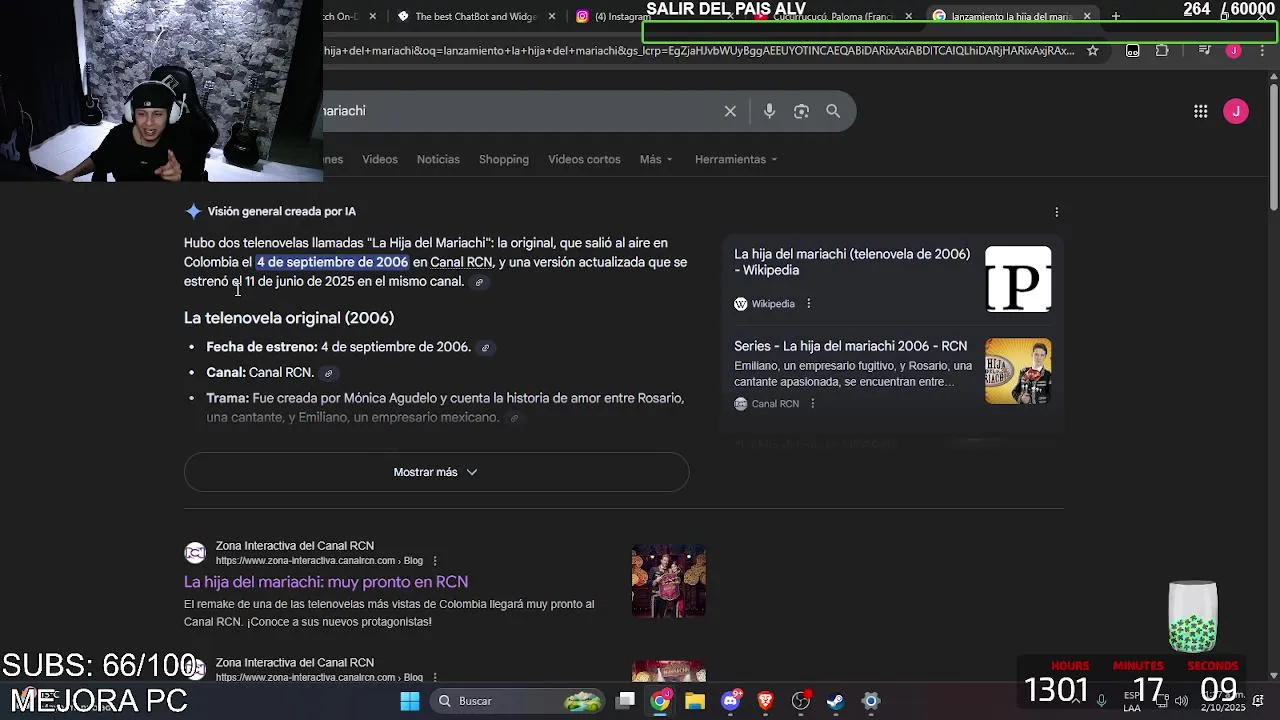Open Settings gear on taskbar
This screenshot has height=720, width=1280.
(x=871, y=701)
